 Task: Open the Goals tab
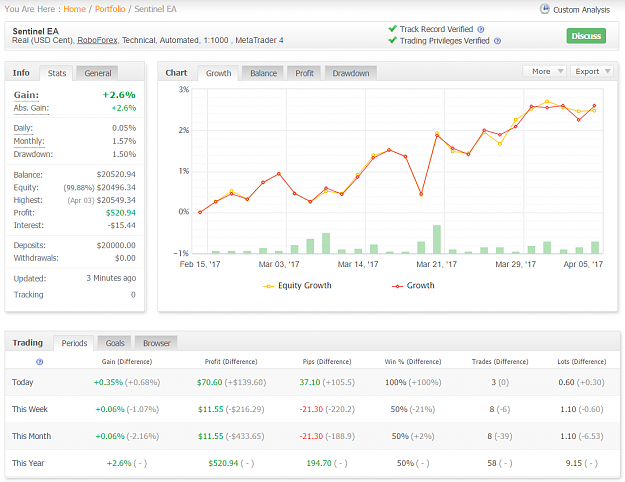(115, 343)
